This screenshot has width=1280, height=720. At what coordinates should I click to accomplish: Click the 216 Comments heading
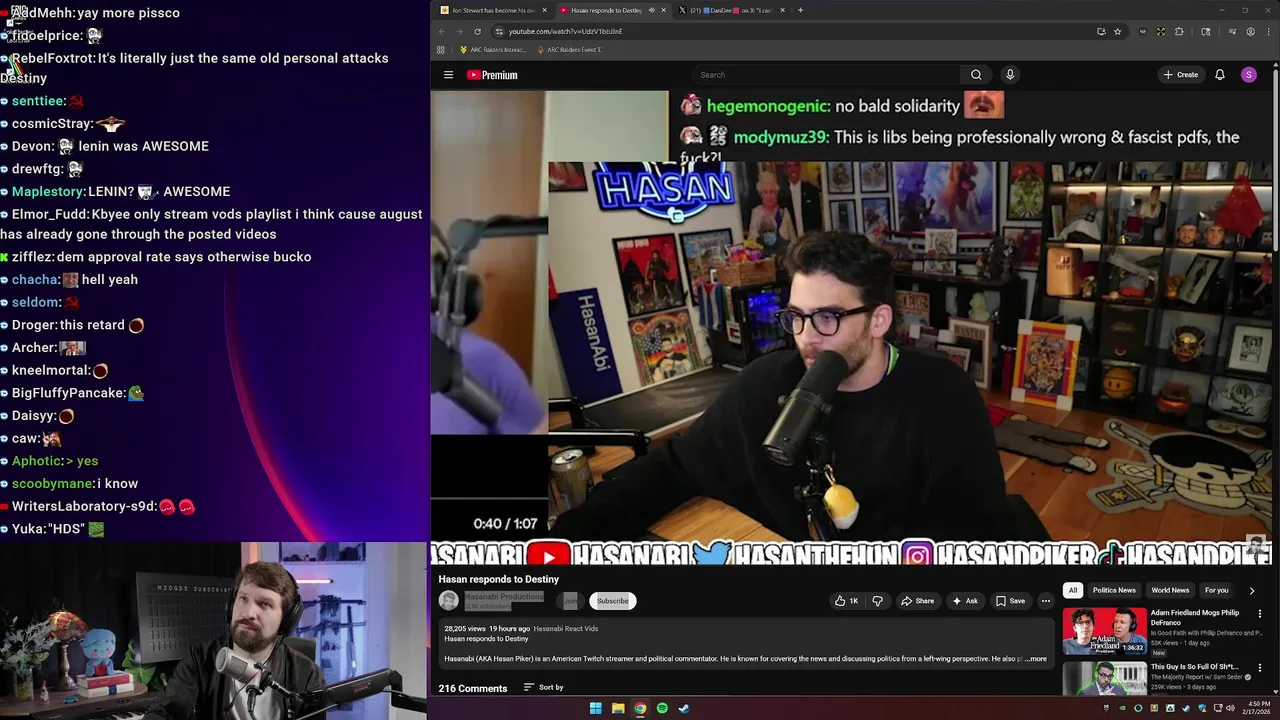point(473,688)
